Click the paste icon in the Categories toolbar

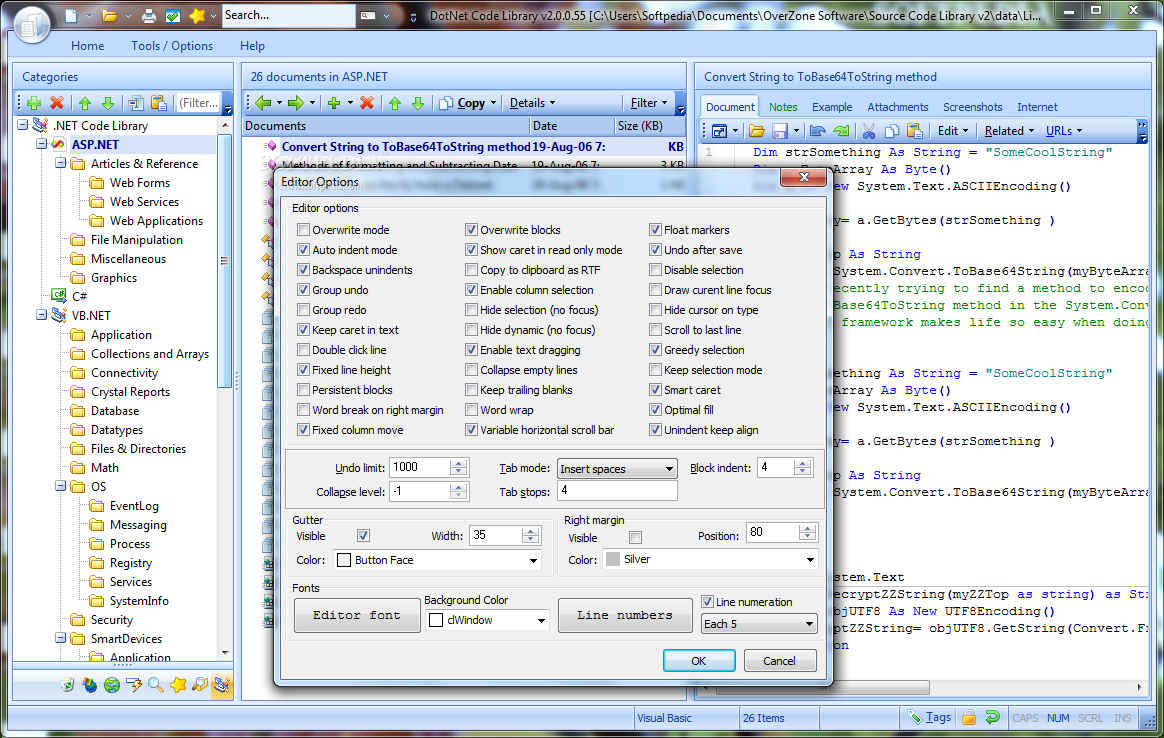pos(158,103)
